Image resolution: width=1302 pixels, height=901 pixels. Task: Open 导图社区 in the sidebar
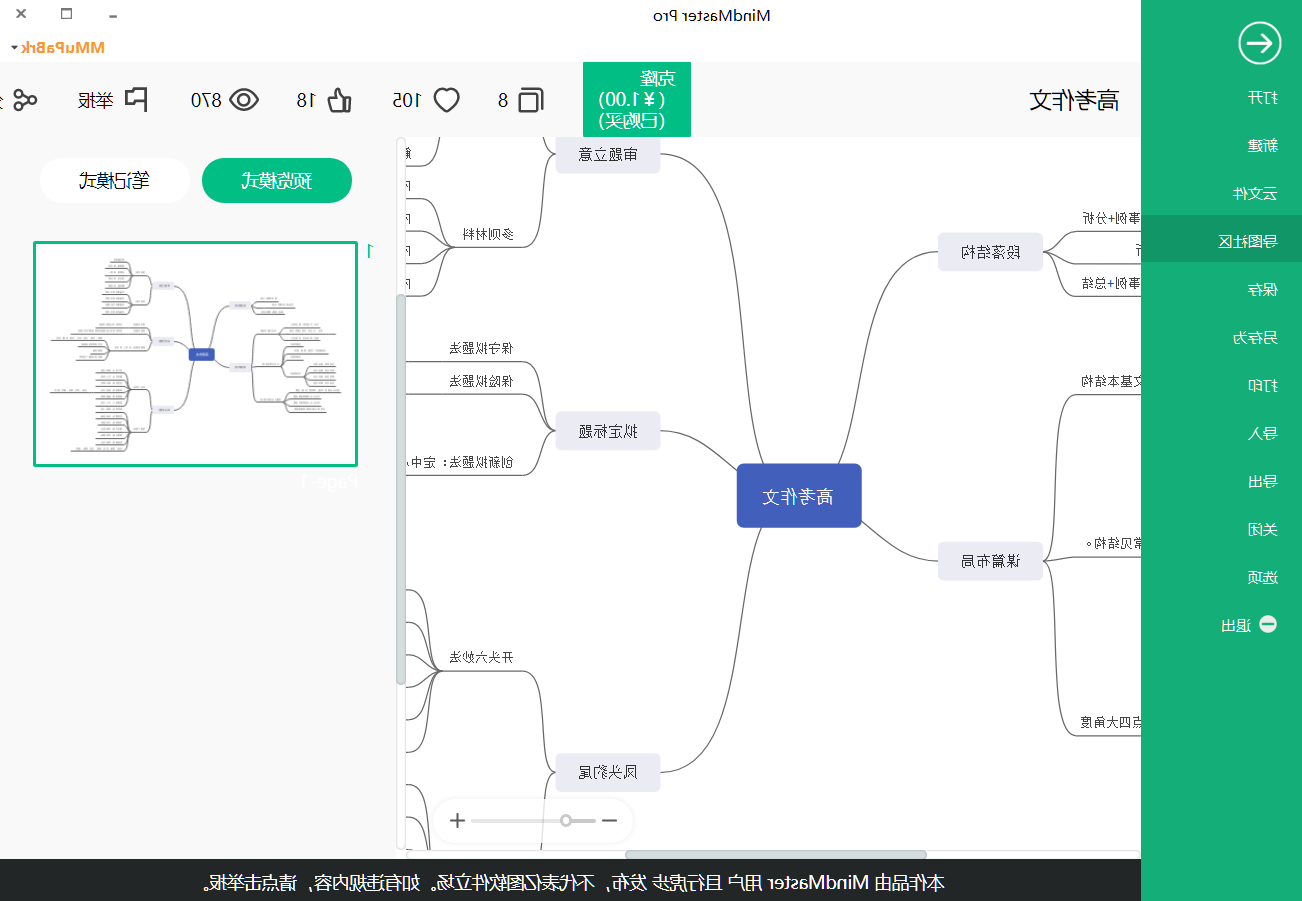[x=1248, y=241]
